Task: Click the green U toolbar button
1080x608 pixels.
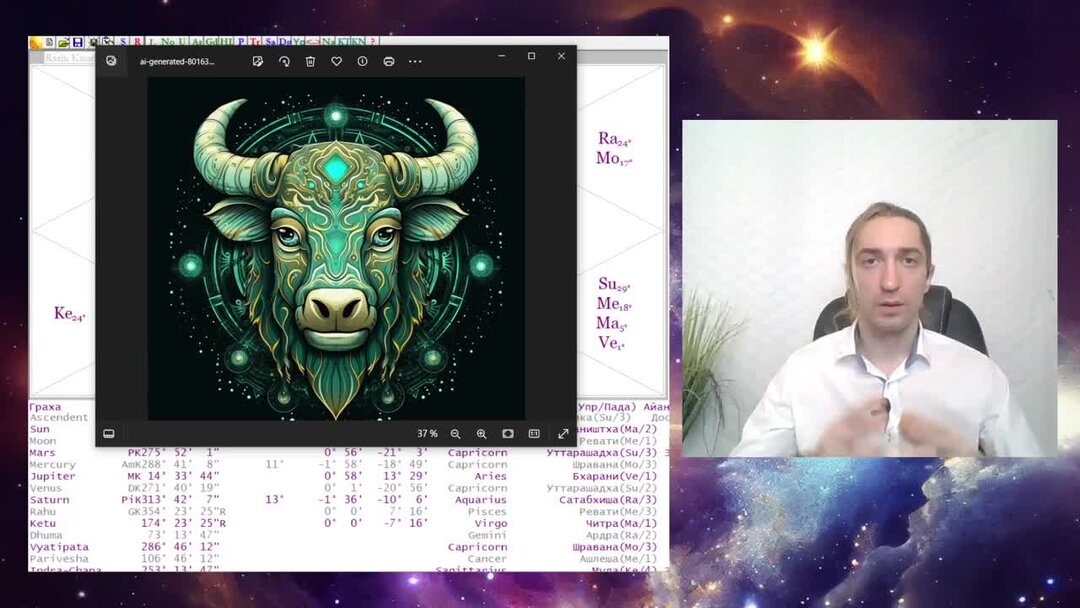Action: click(x=182, y=42)
